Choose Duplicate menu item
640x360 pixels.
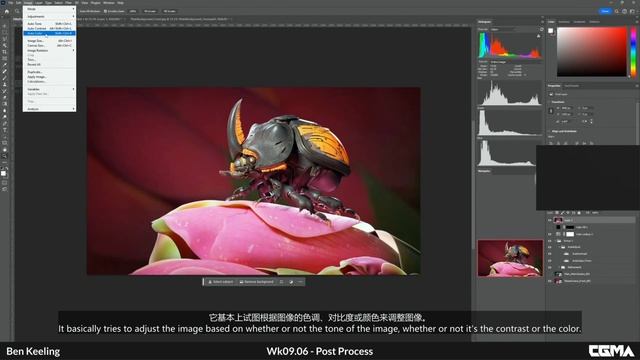[x=49, y=72]
